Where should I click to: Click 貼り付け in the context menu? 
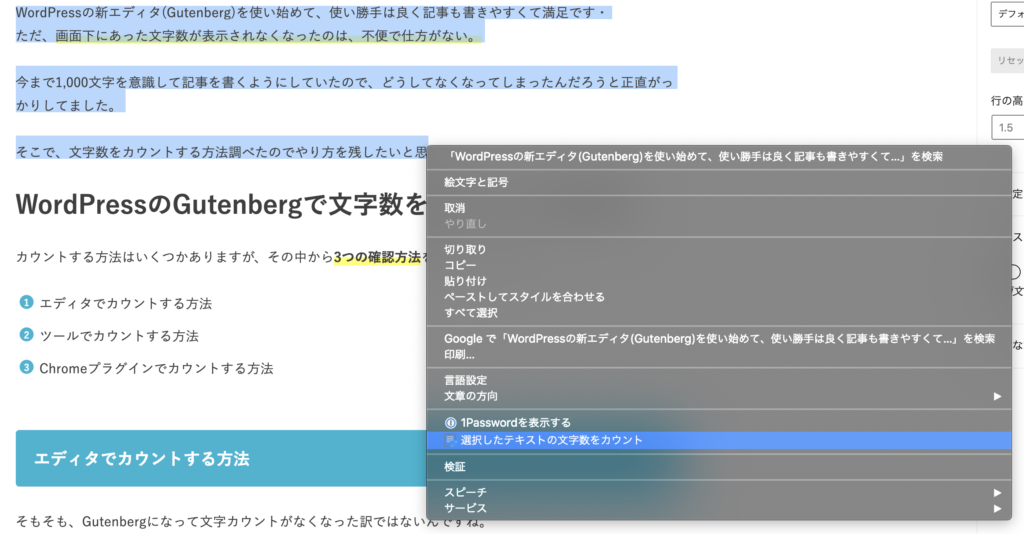(x=718, y=281)
